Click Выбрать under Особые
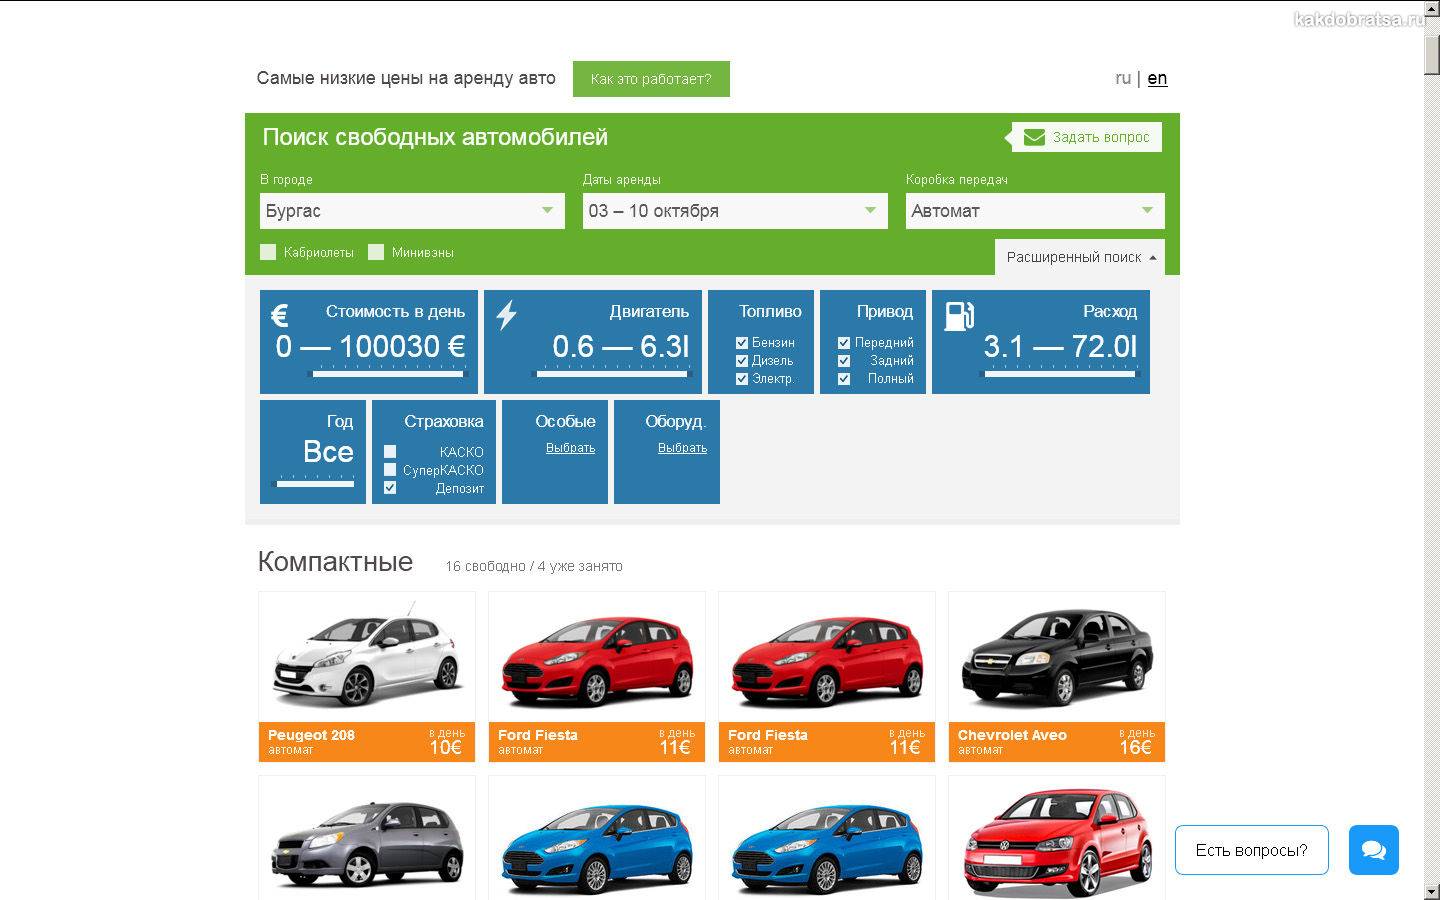 (570, 448)
